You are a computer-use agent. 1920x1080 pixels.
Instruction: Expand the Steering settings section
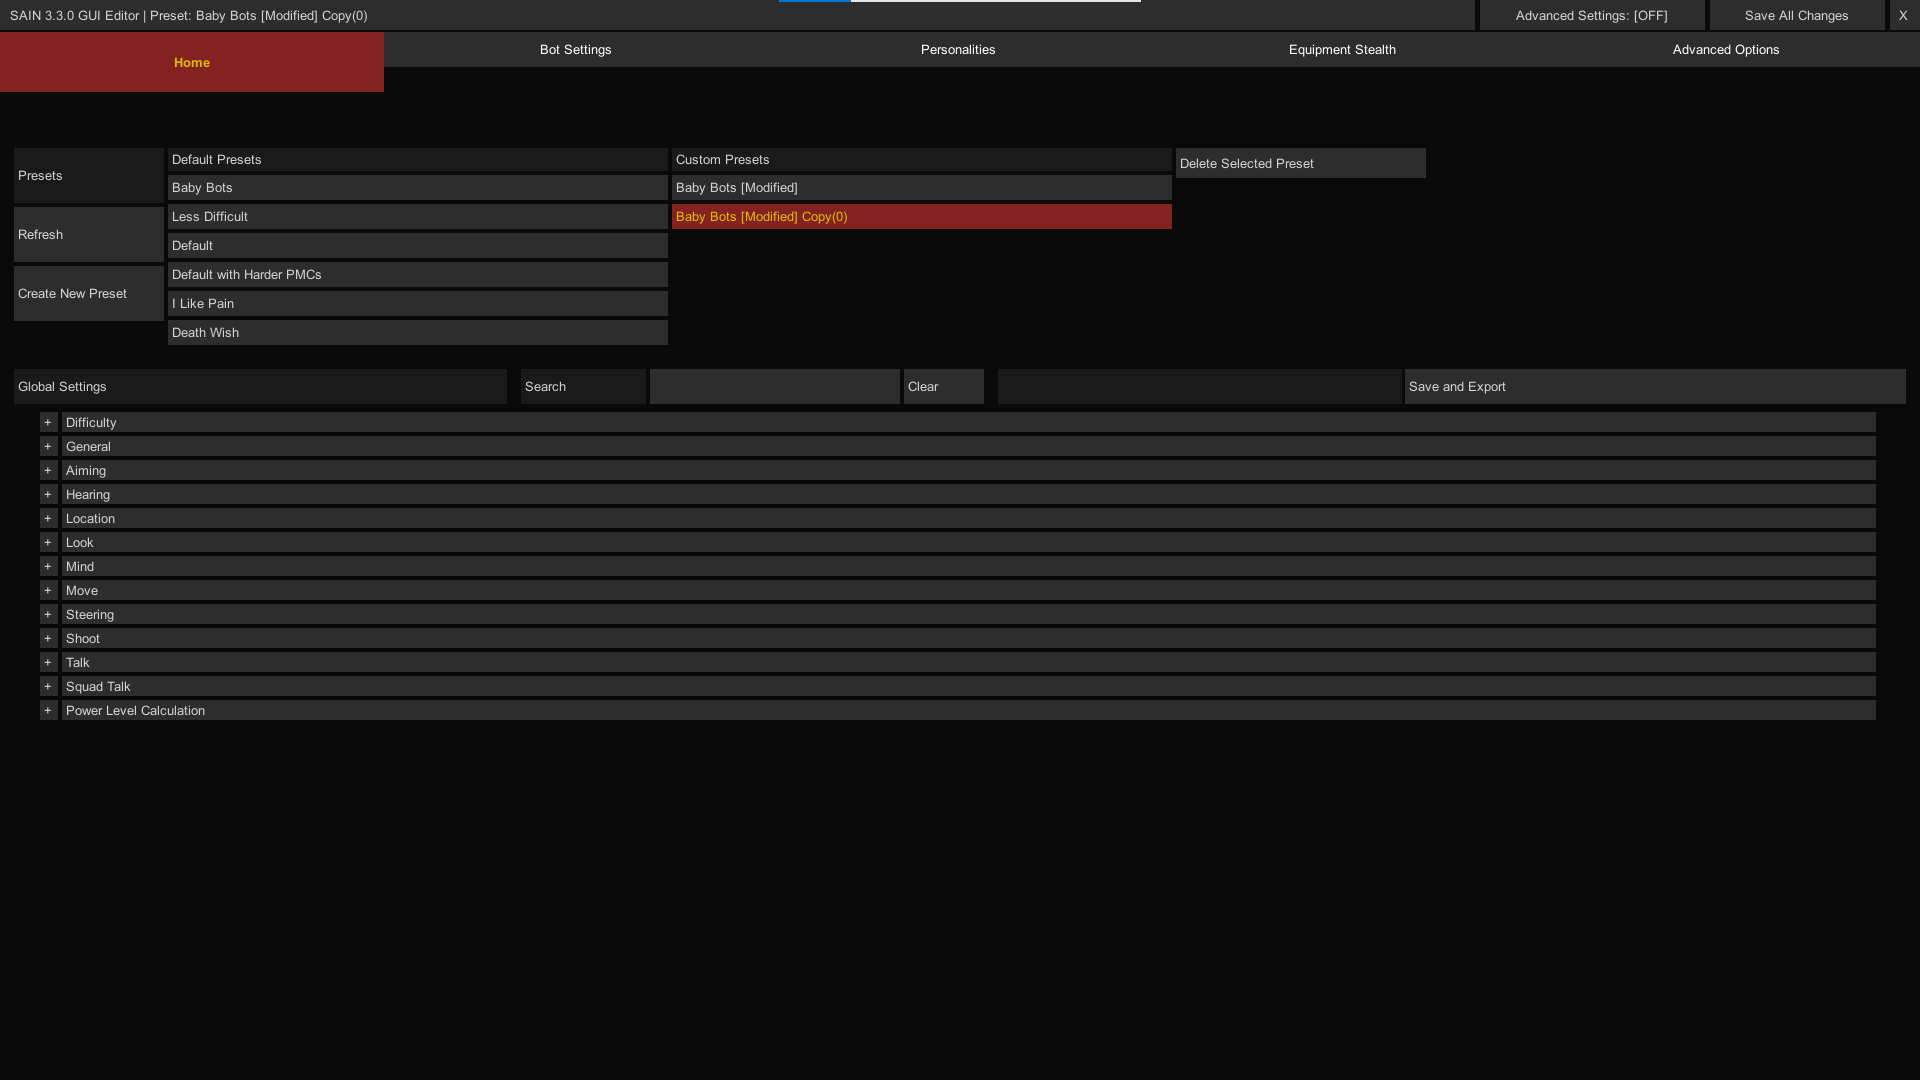(x=48, y=615)
